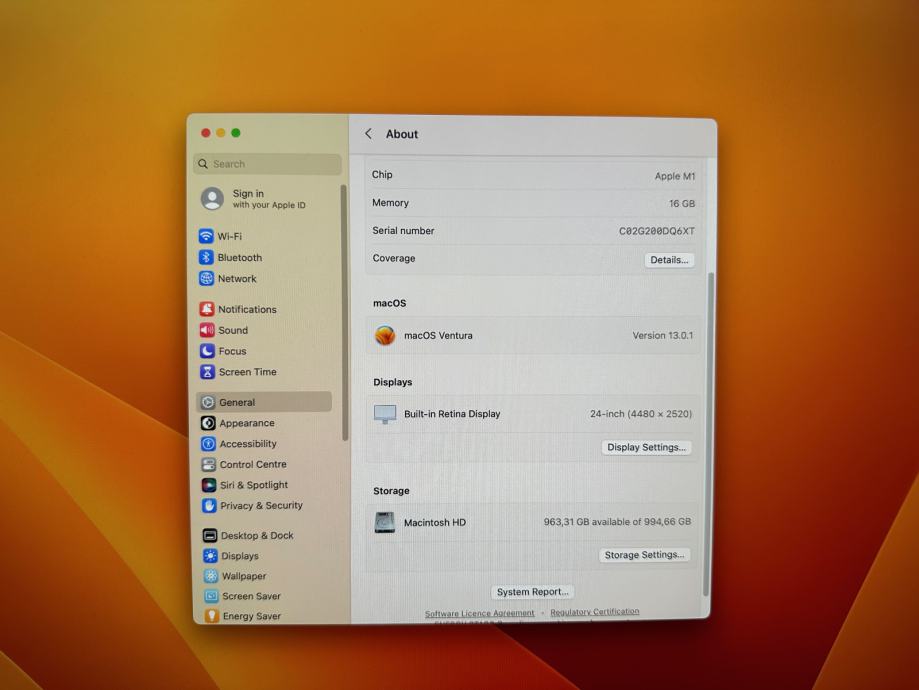Click the Version 13.0.1 text

click(x=662, y=335)
